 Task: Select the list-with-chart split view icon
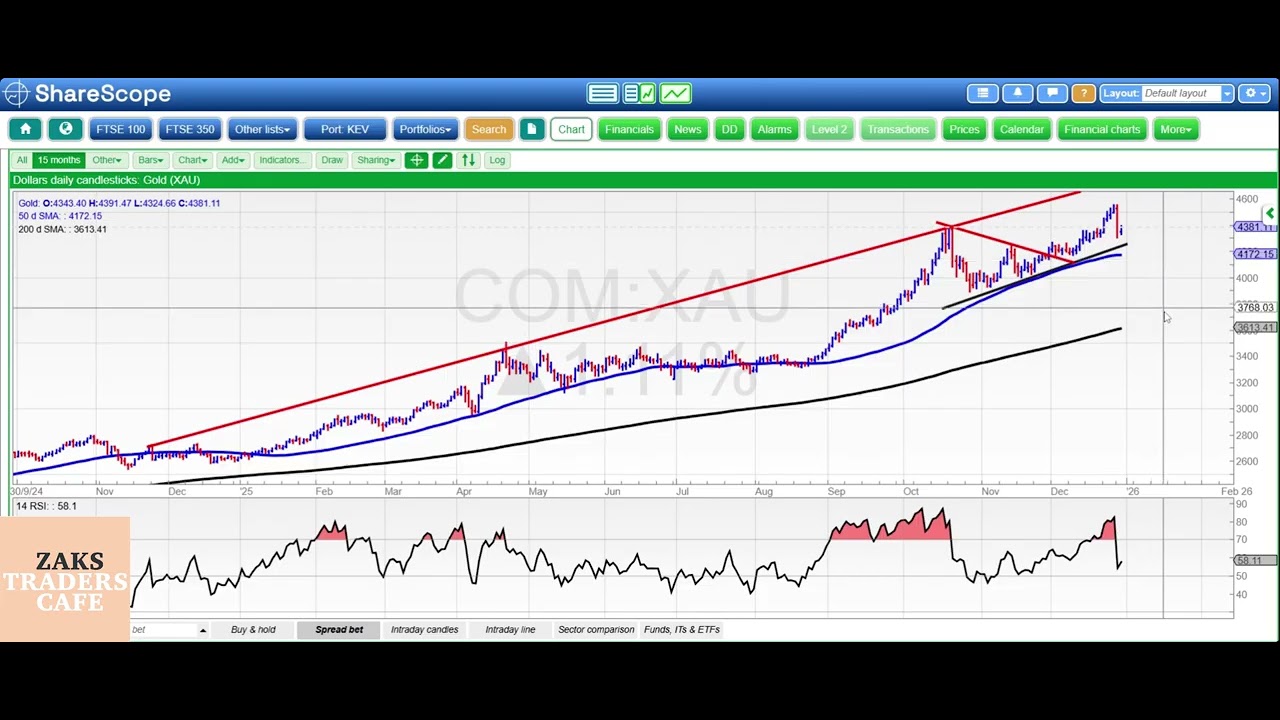[x=639, y=94]
